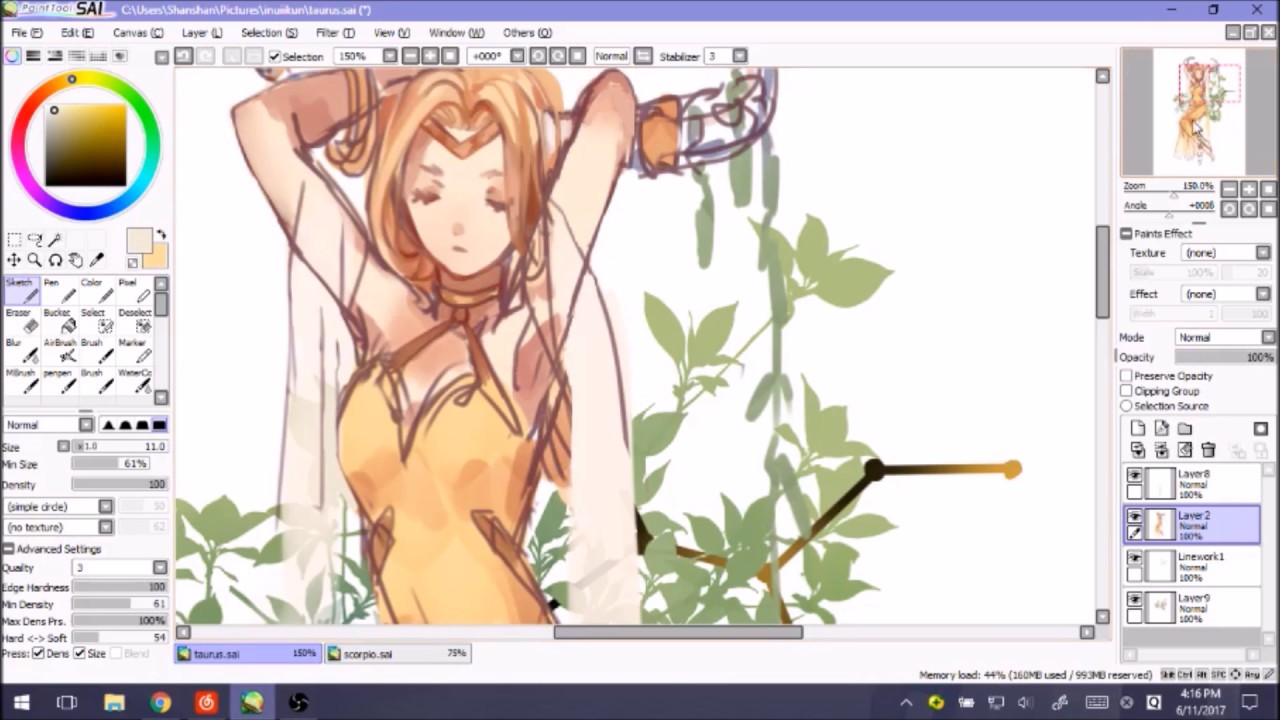1280x720 pixels.
Task: Open the Canvas menu
Action: click(x=137, y=32)
